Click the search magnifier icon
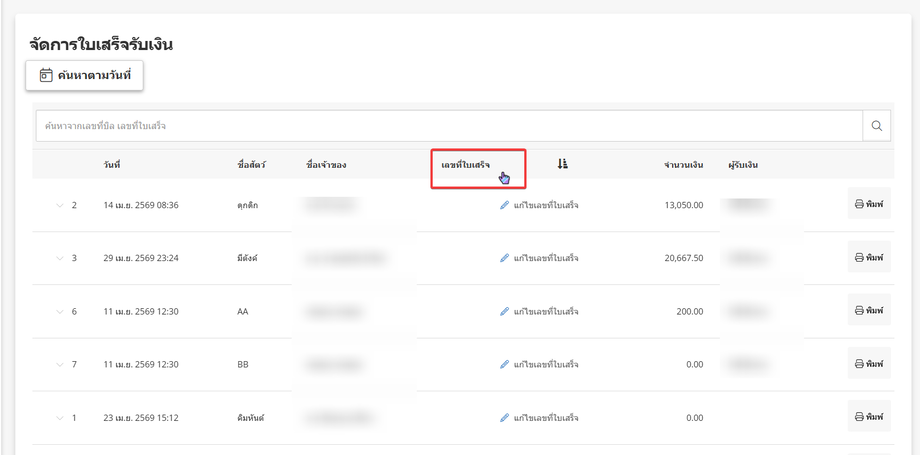The height and width of the screenshot is (455, 920). point(877,126)
